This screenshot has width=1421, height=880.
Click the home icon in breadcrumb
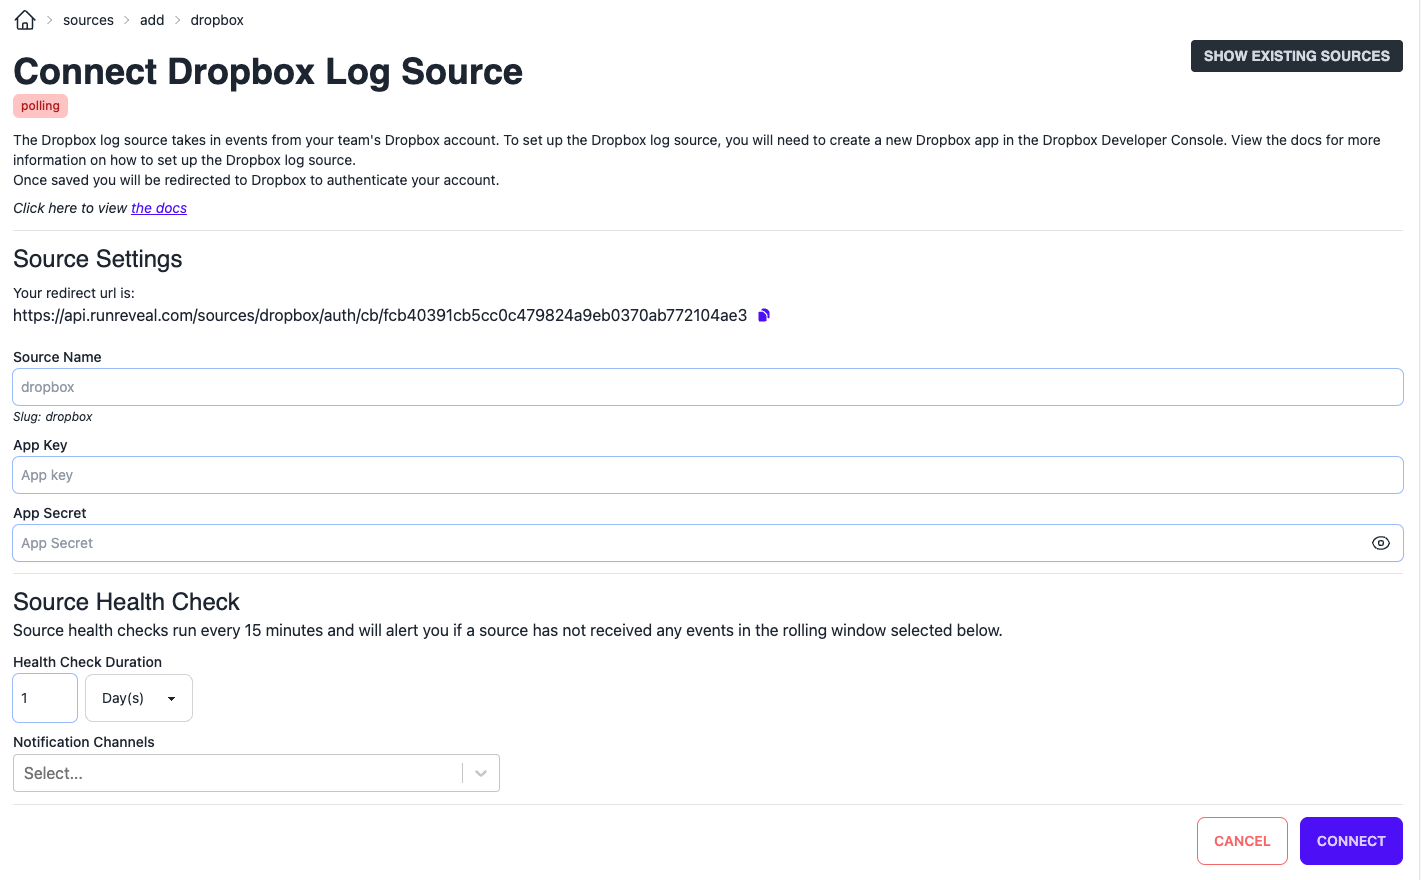(25, 20)
